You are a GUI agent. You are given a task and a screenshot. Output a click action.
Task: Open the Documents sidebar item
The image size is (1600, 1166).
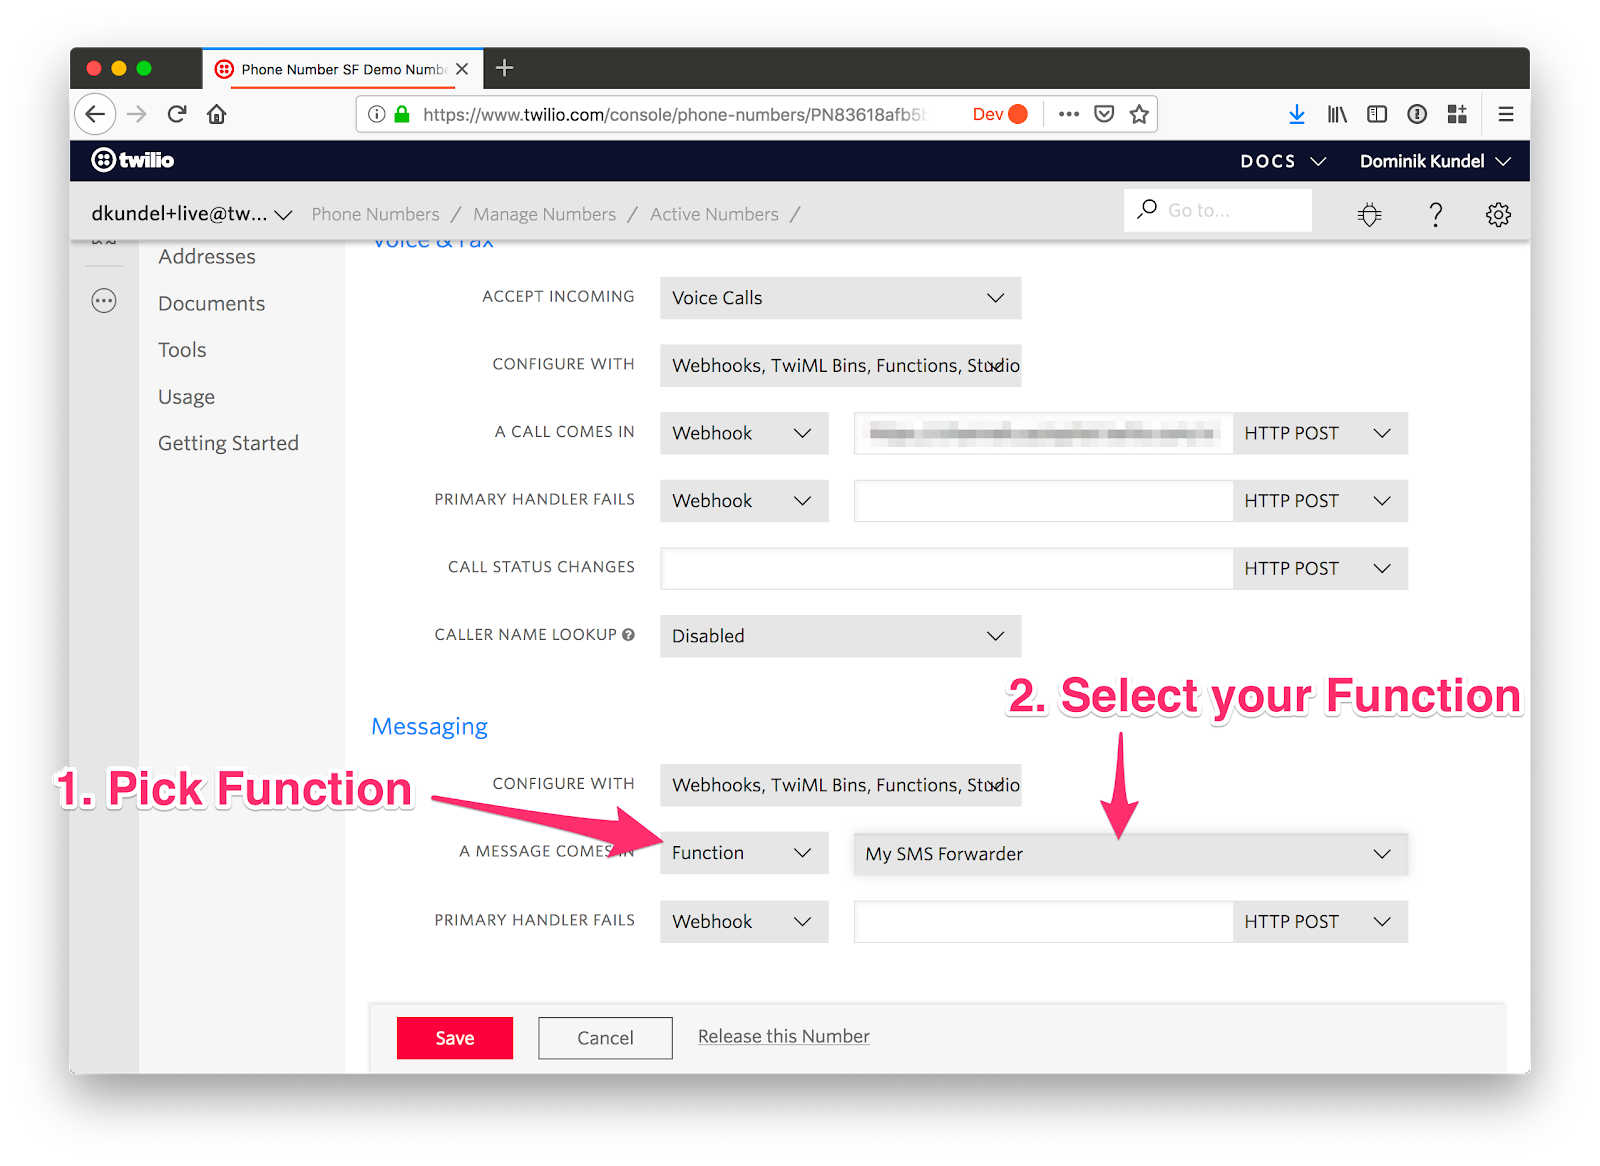click(x=212, y=304)
